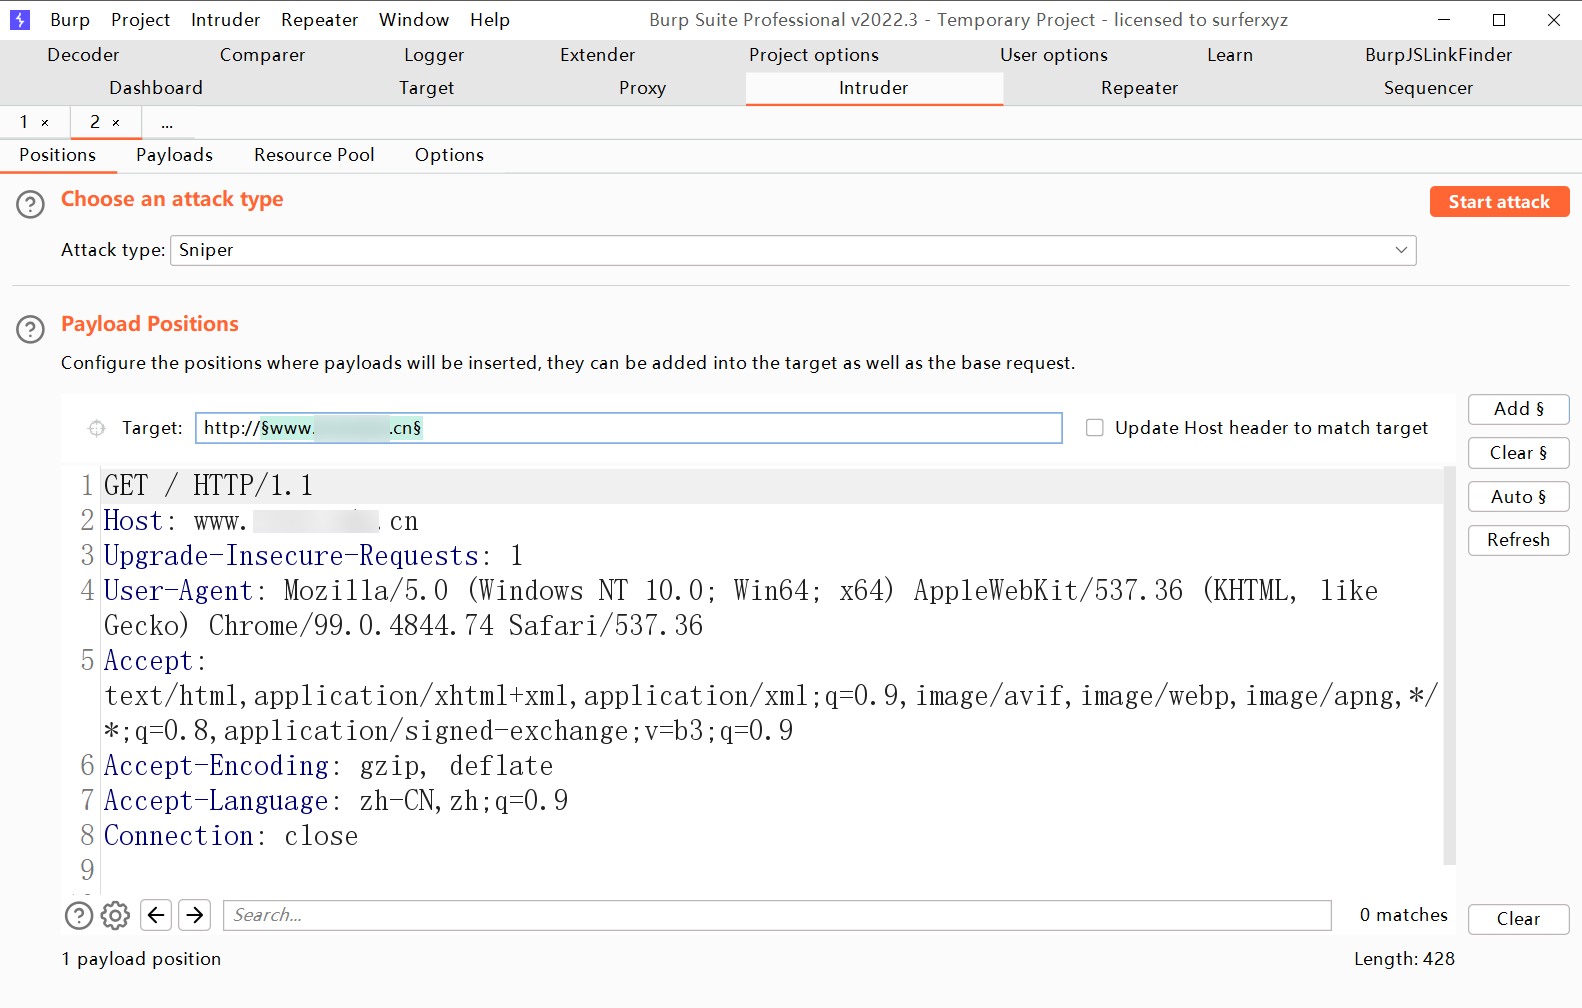Switch to the Decoder tab
Viewport: 1582px width, 1008px height.
[83, 55]
